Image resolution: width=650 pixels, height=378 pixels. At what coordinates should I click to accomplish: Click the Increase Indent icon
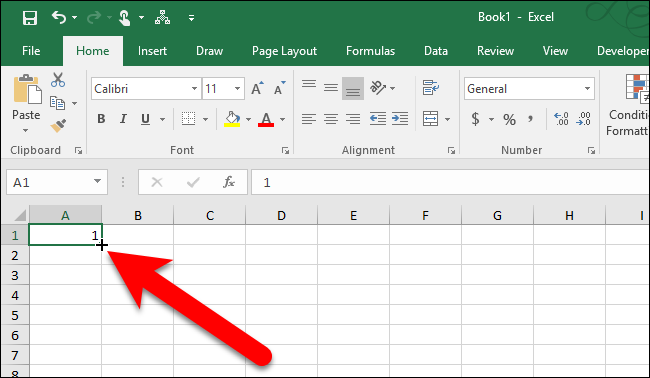click(x=400, y=119)
